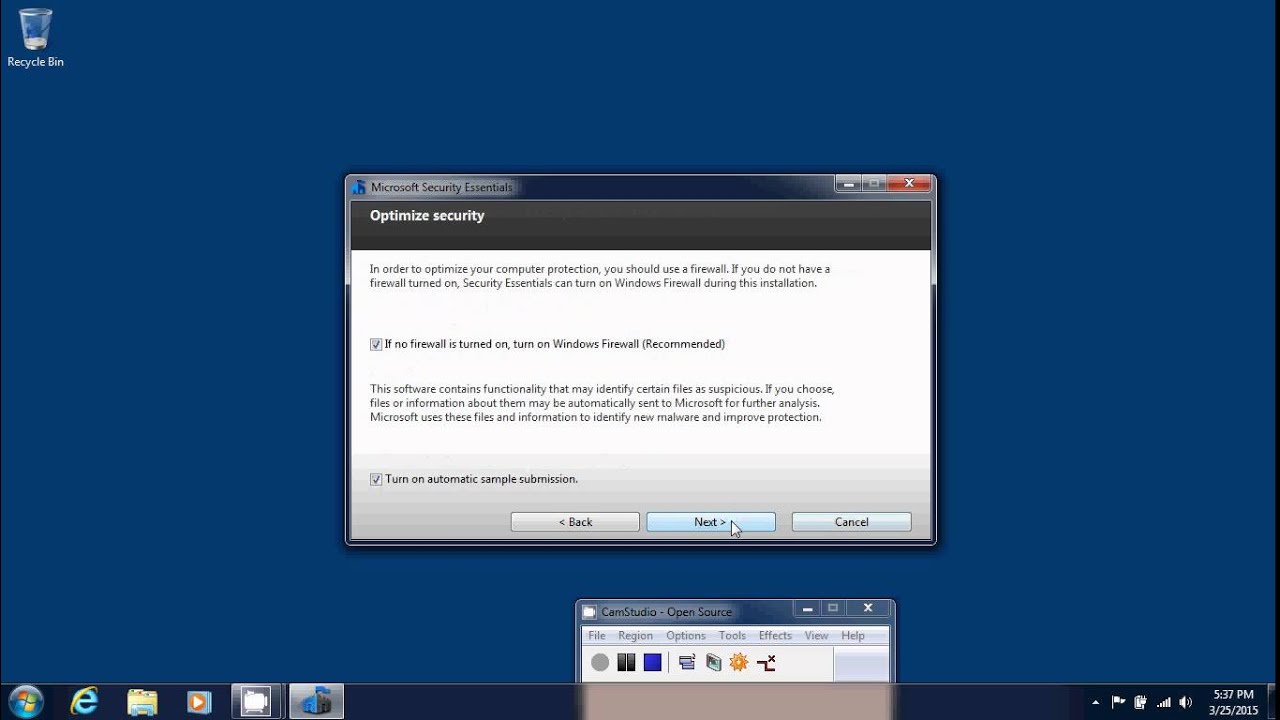Pause recording in CamStudio
Screen dimensions: 1280x720
(x=626, y=662)
